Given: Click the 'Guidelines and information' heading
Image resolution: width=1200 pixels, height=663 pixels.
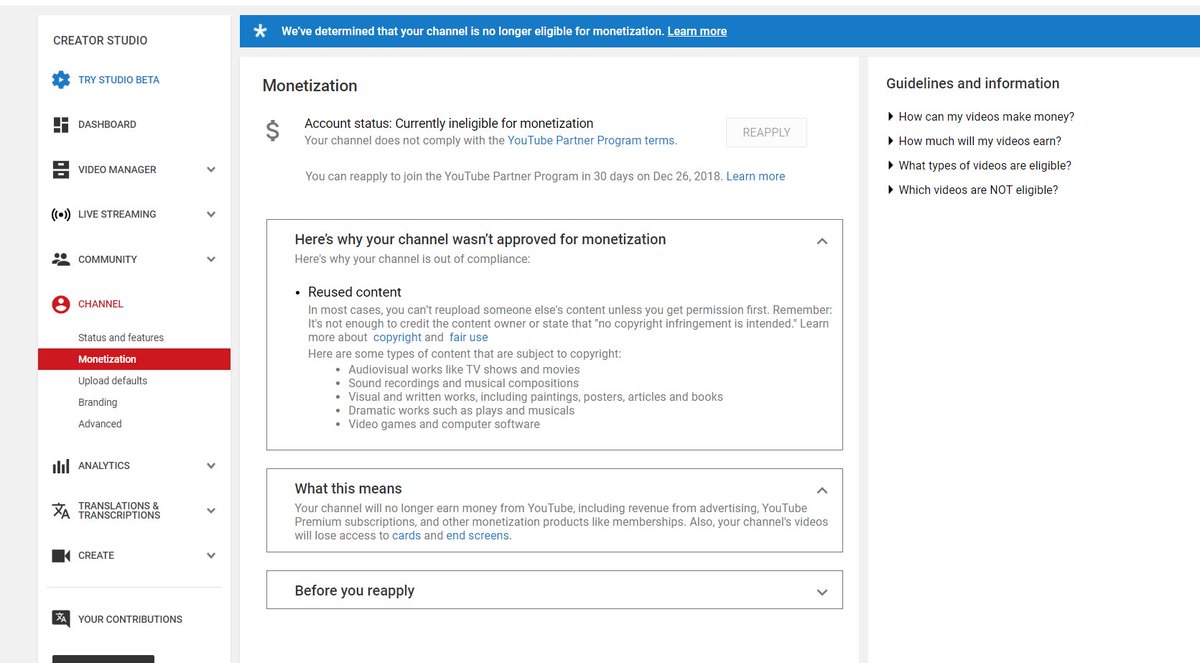Looking at the screenshot, I should point(973,84).
